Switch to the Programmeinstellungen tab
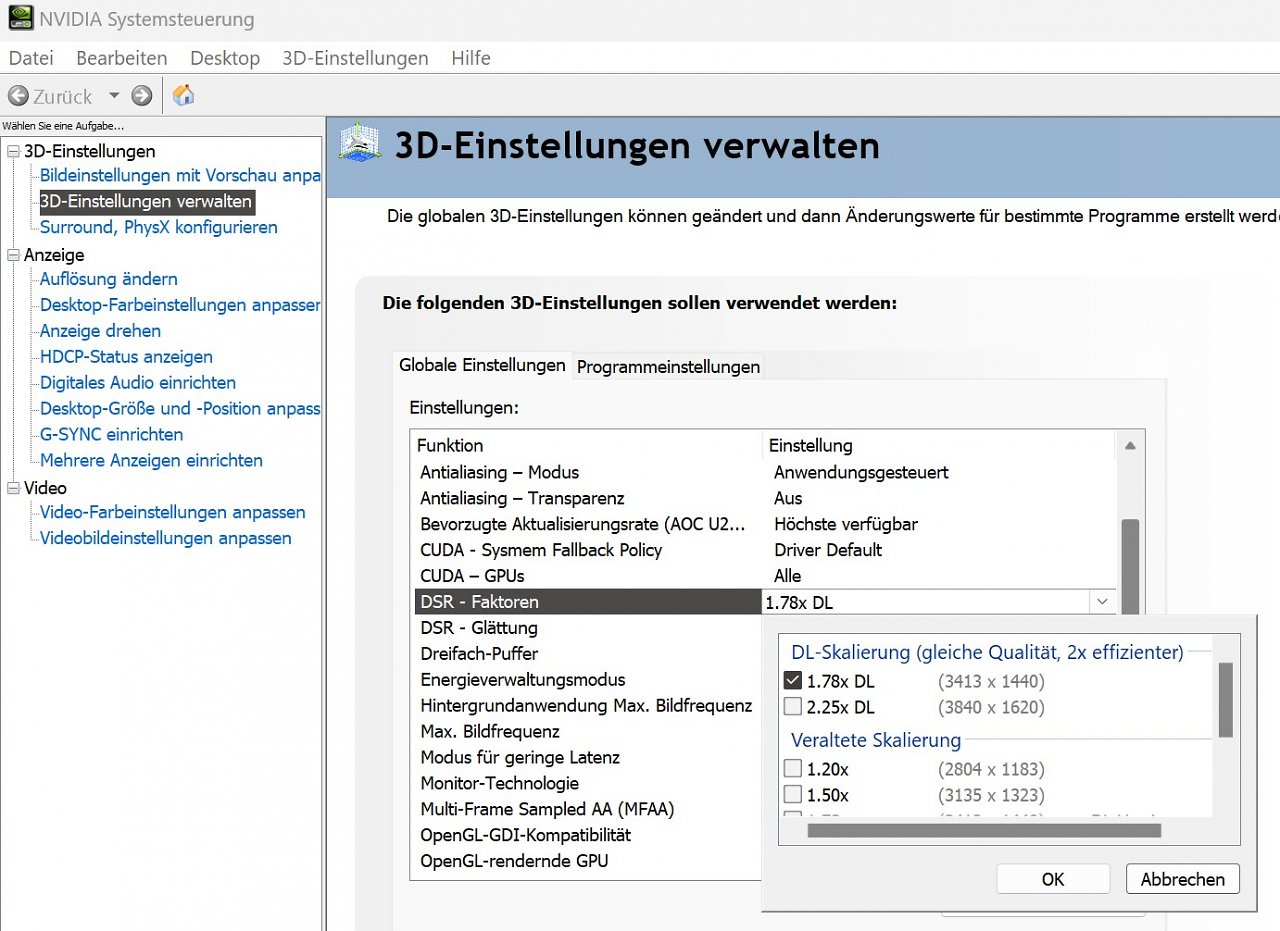The image size is (1280, 931). click(x=668, y=367)
